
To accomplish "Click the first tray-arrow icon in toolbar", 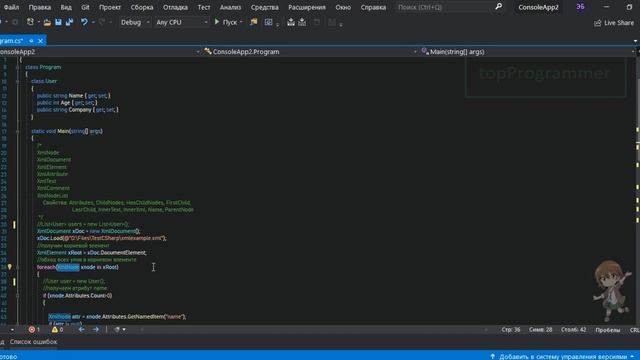I will (291, 22).
